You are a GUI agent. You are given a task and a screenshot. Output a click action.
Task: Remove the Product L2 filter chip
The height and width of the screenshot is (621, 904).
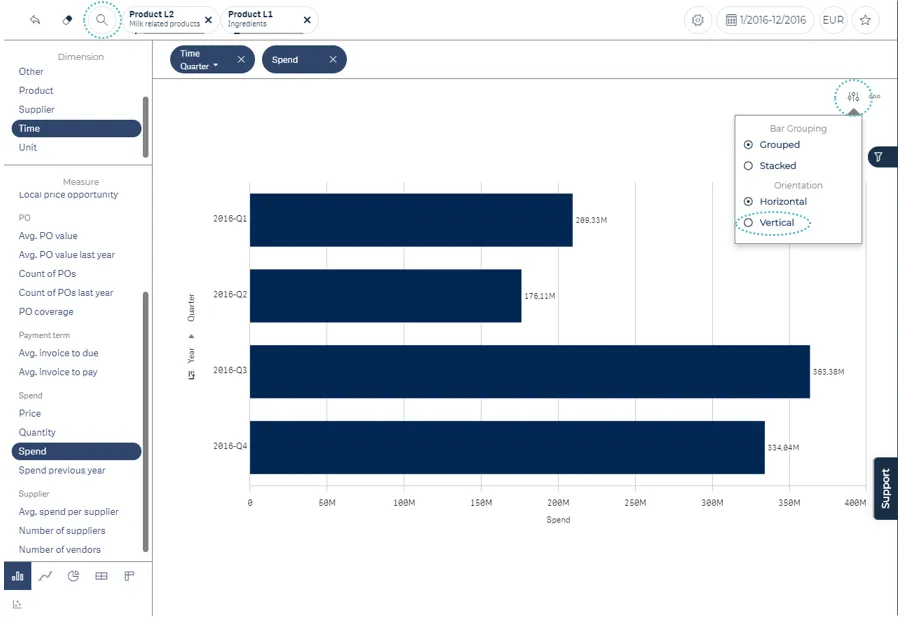pos(208,20)
